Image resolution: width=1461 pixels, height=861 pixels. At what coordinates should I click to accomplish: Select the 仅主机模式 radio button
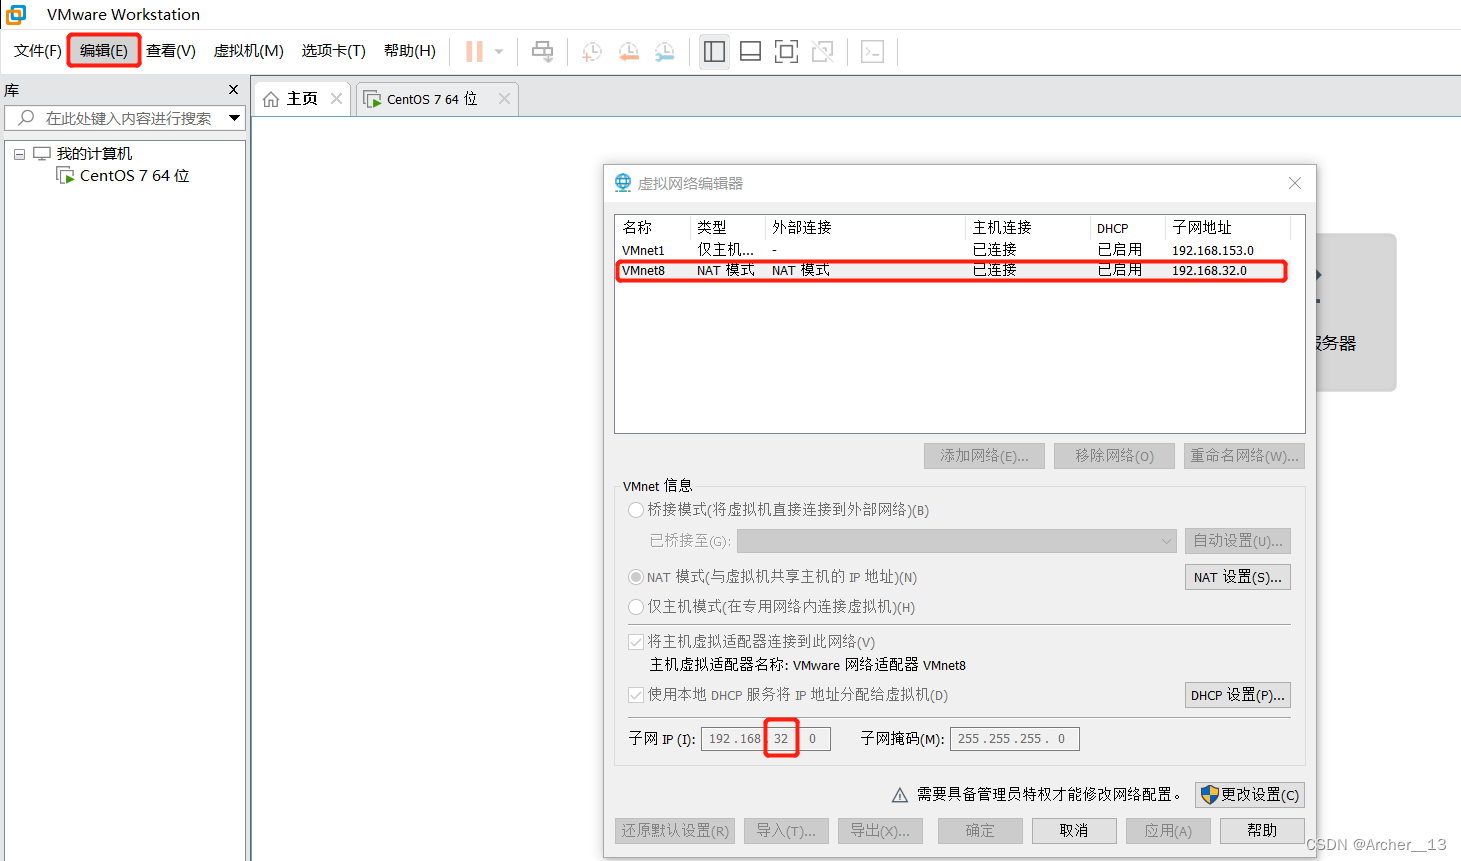pyautogui.click(x=636, y=607)
